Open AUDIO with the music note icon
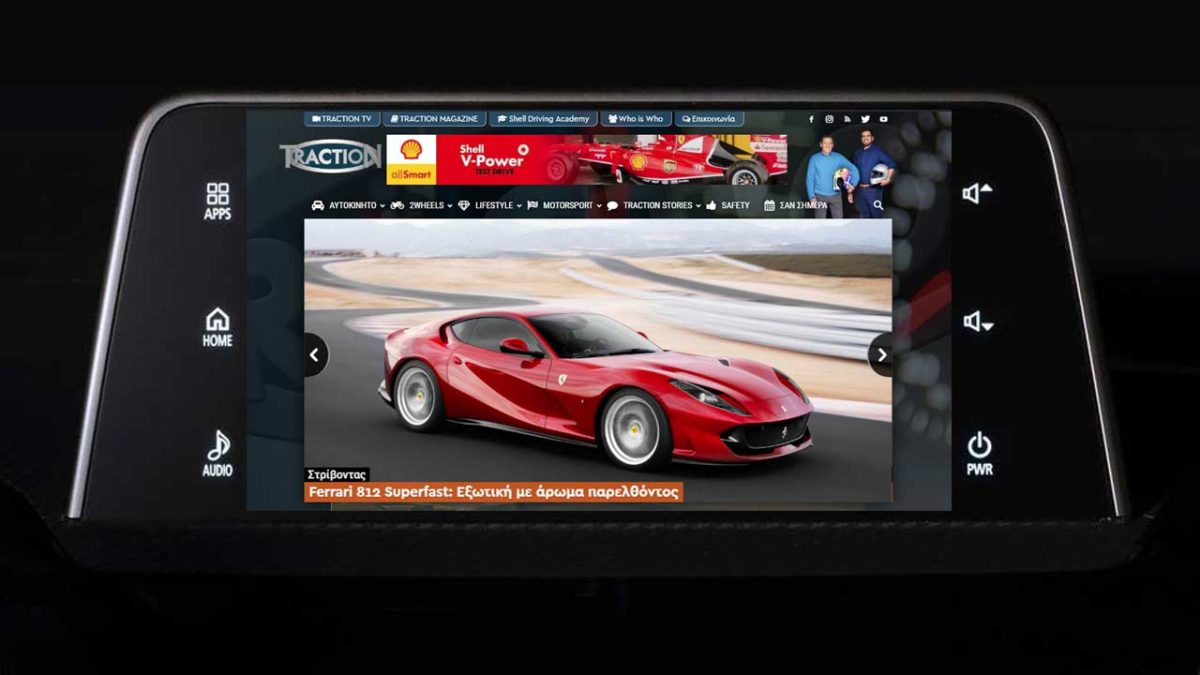The image size is (1200, 675). pos(217,453)
